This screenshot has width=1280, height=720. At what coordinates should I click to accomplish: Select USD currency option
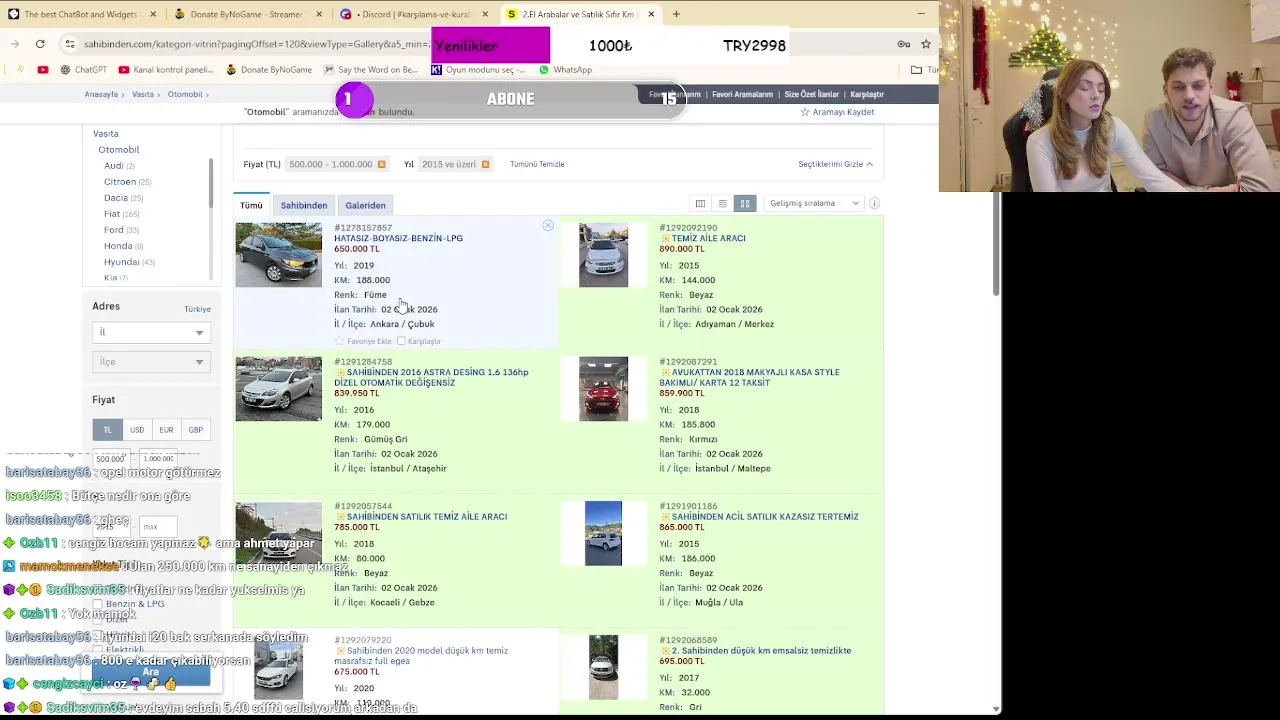point(137,430)
